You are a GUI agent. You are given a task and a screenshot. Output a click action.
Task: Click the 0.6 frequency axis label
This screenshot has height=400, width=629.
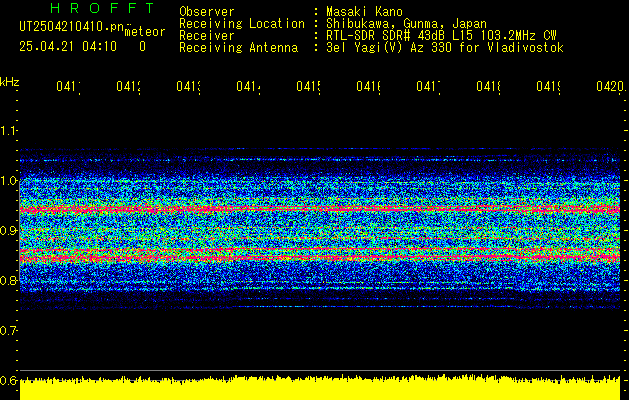tap(8, 380)
